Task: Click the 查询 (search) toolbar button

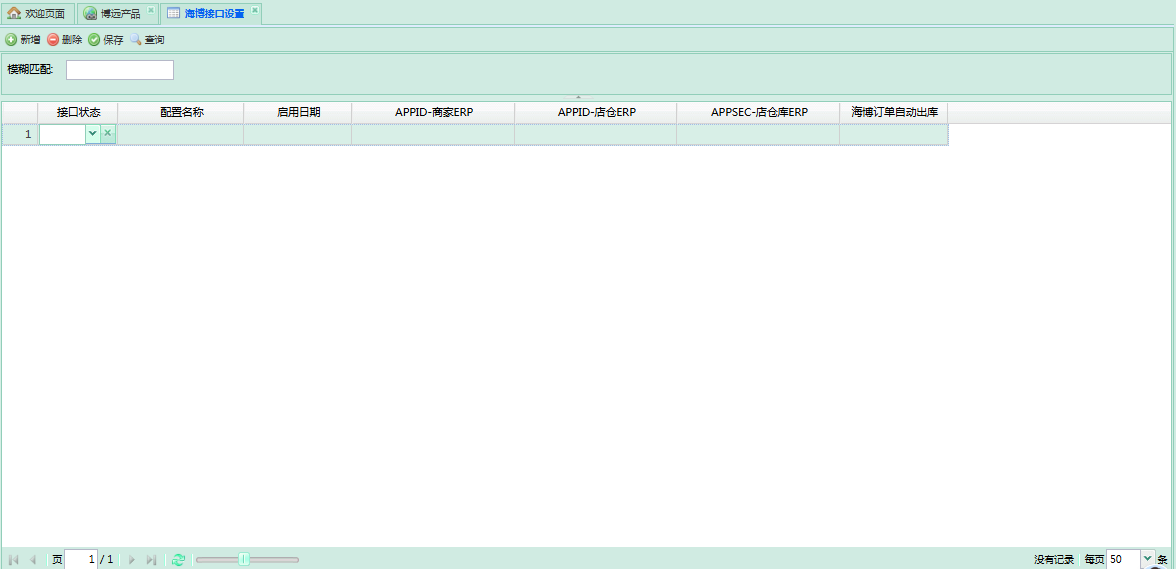Action: [147, 40]
